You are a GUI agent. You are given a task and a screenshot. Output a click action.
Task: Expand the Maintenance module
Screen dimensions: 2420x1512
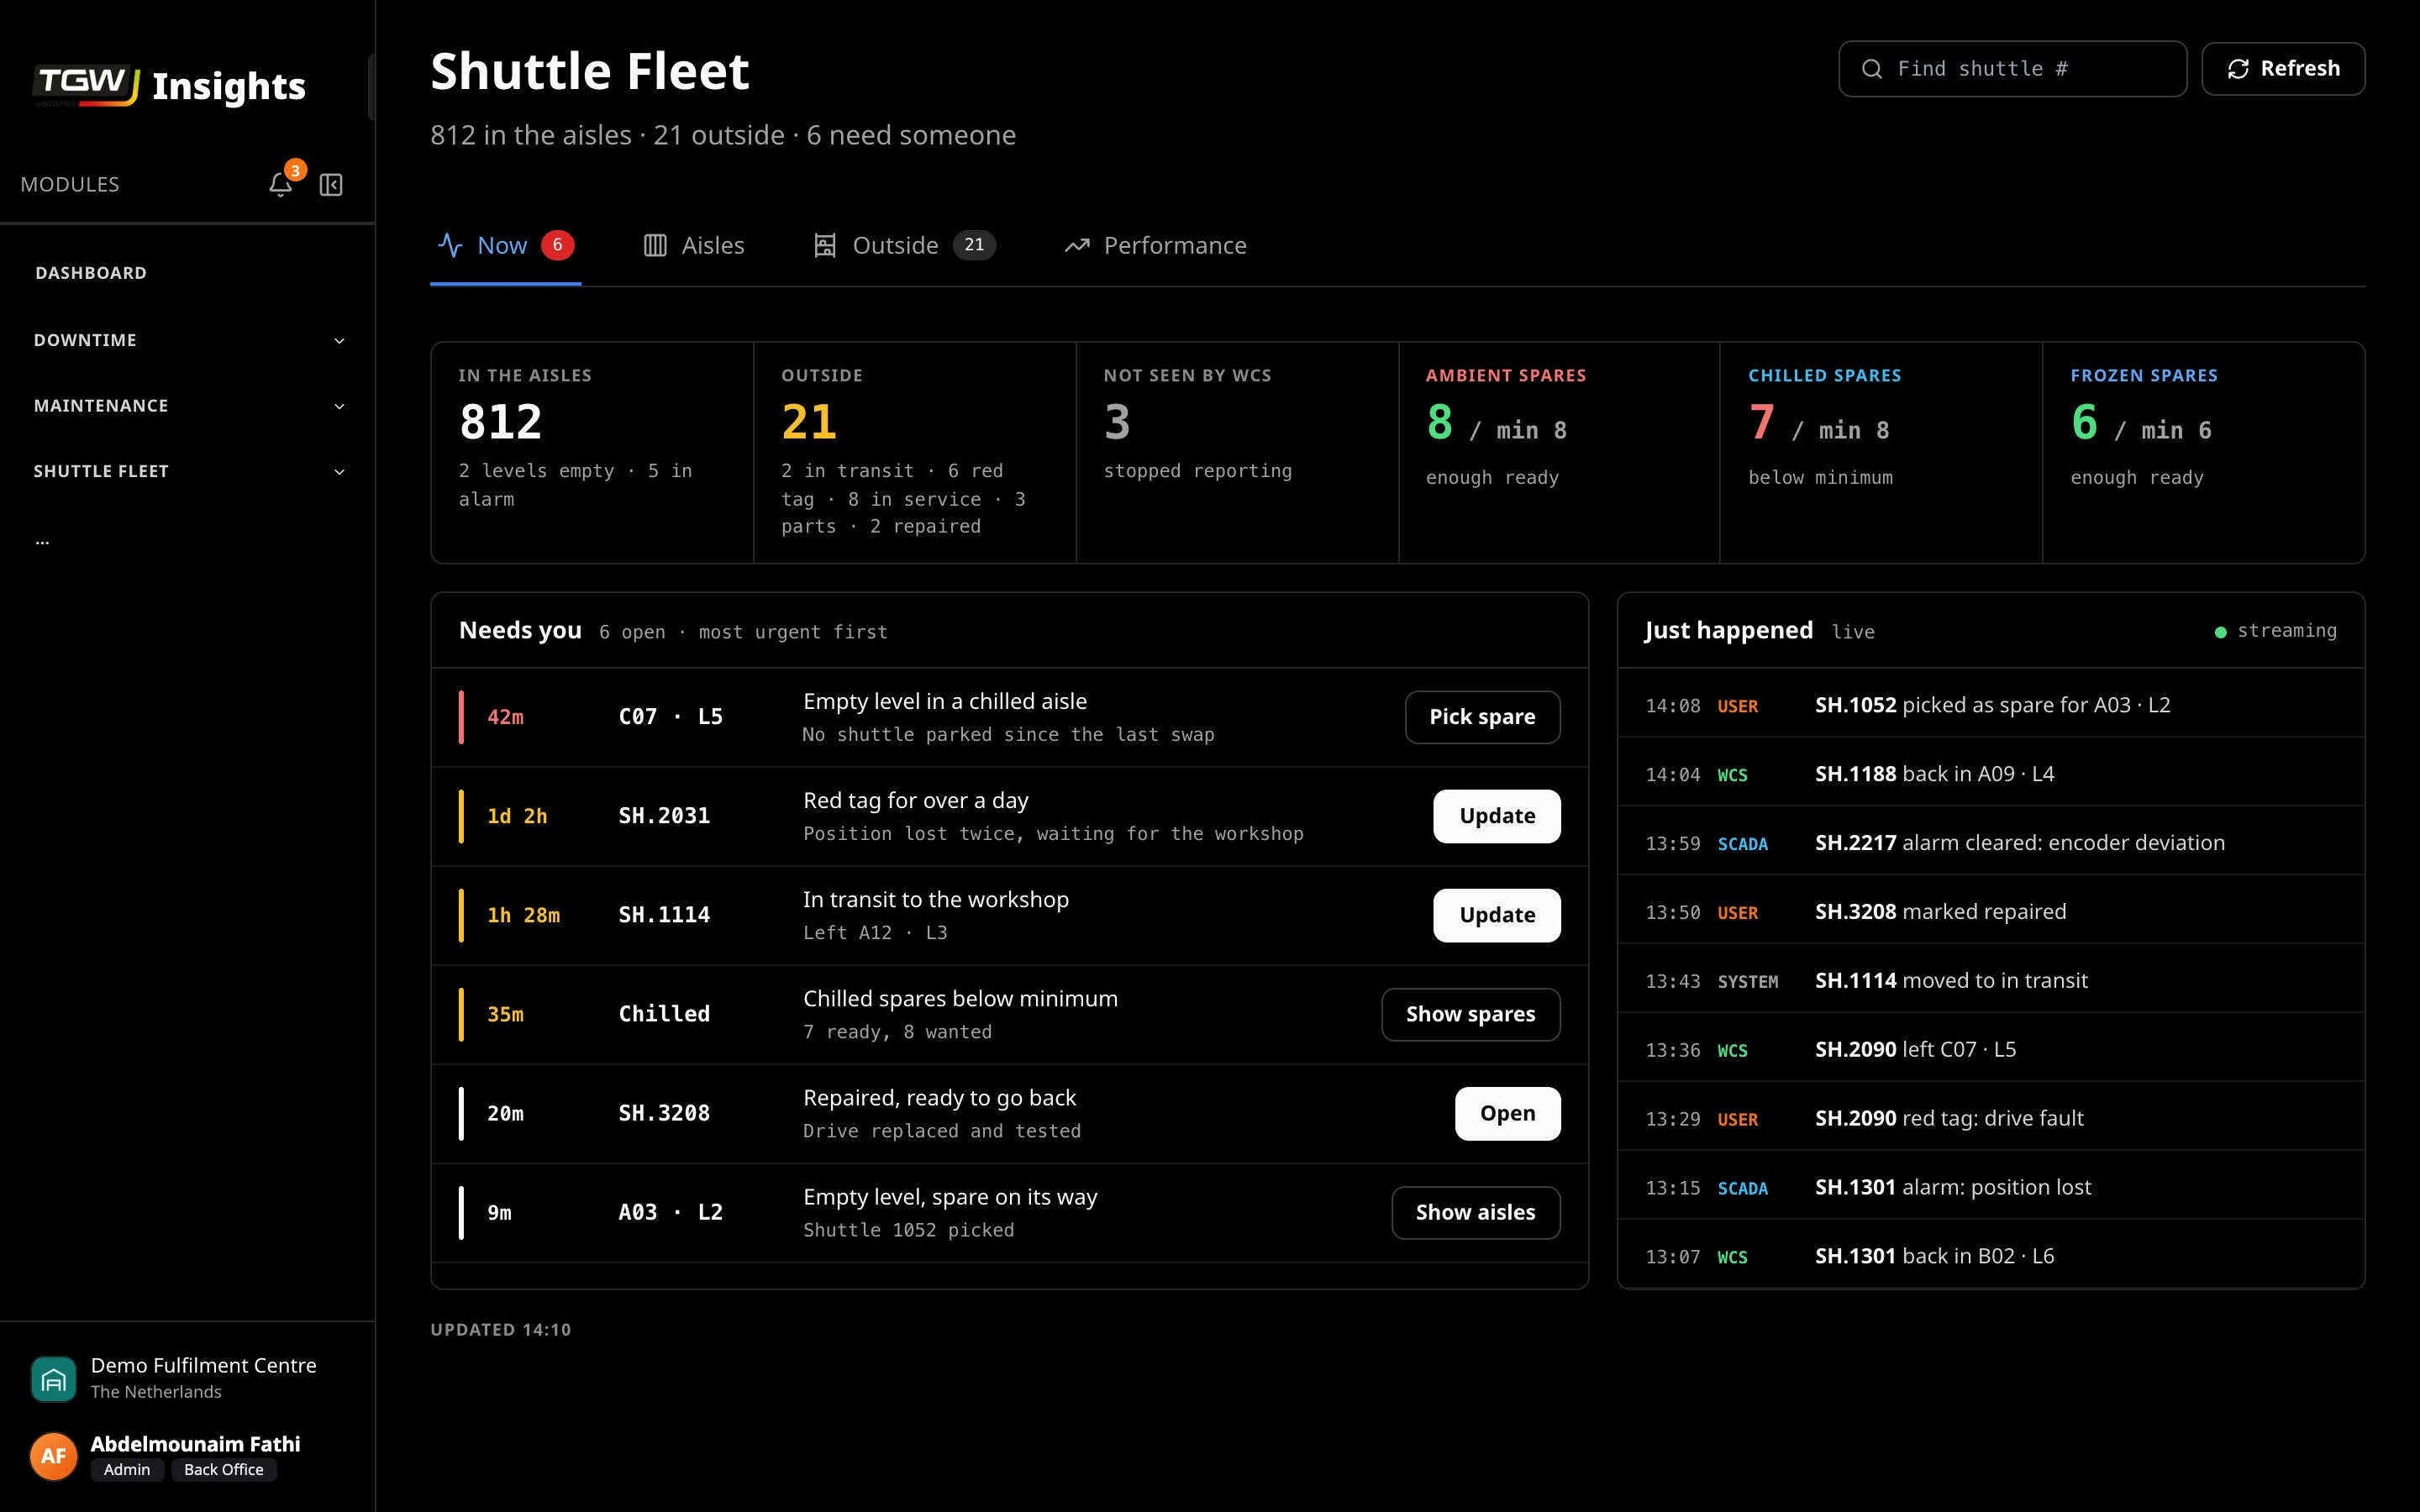(x=188, y=406)
